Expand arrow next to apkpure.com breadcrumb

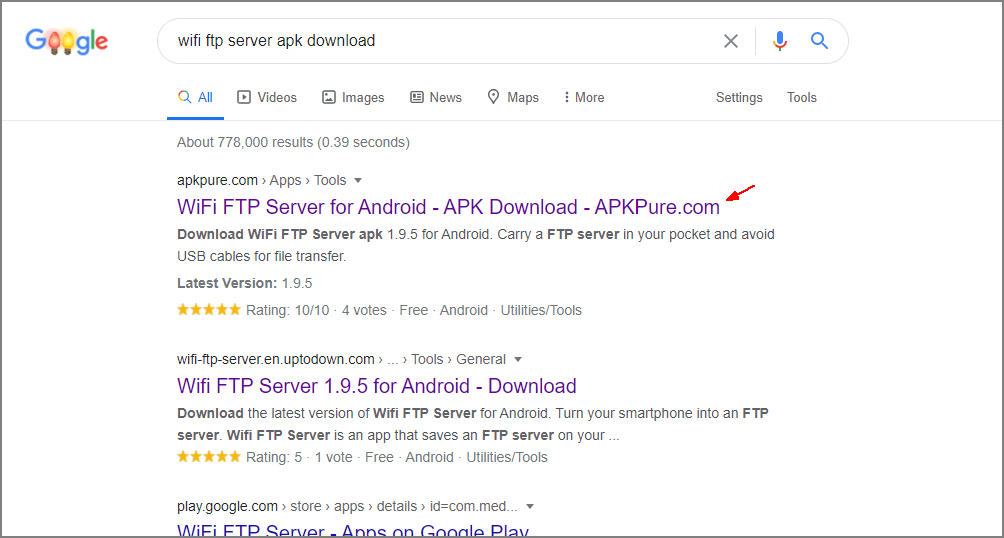[x=358, y=180]
